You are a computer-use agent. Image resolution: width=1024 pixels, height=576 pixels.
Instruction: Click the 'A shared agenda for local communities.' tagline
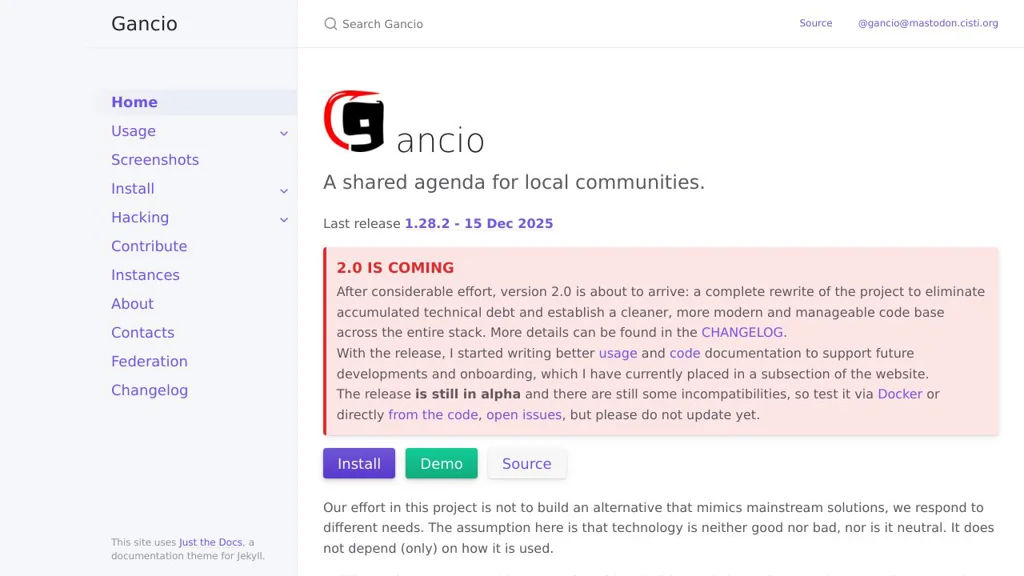[x=514, y=182]
